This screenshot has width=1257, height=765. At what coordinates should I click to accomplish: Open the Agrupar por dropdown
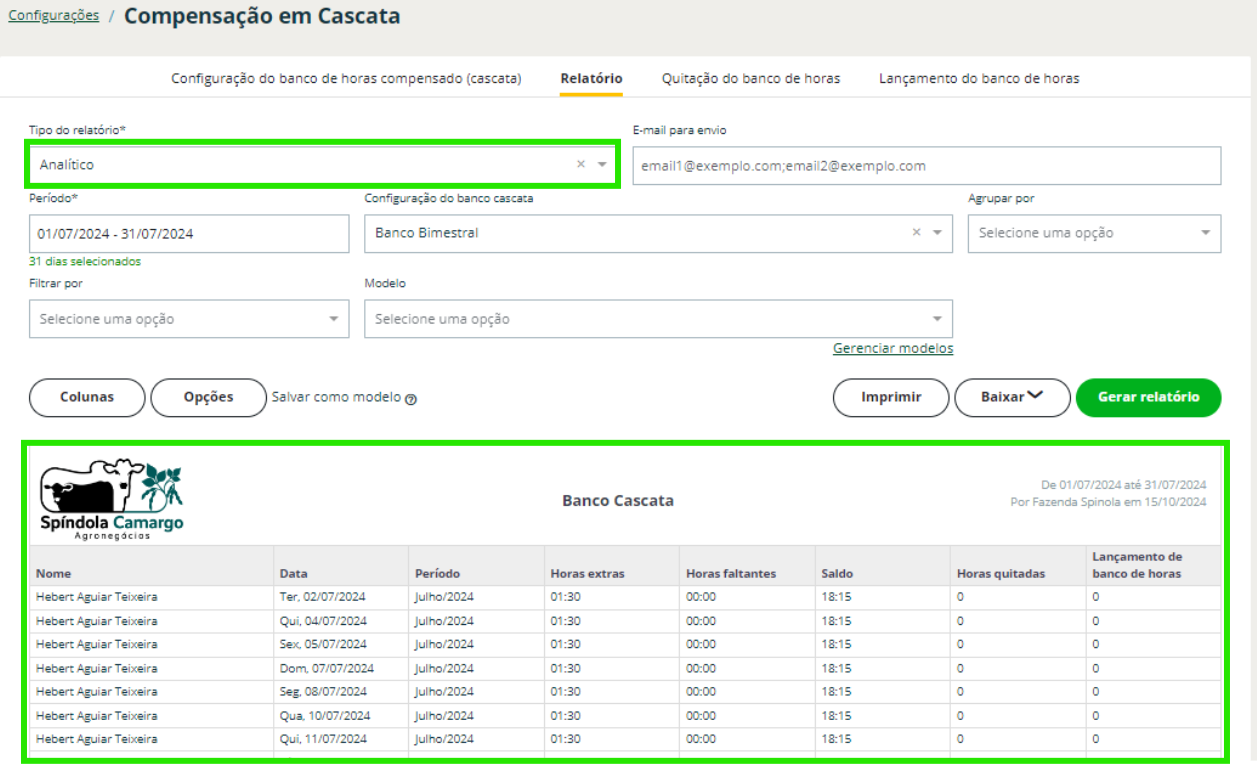pos(1093,233)
